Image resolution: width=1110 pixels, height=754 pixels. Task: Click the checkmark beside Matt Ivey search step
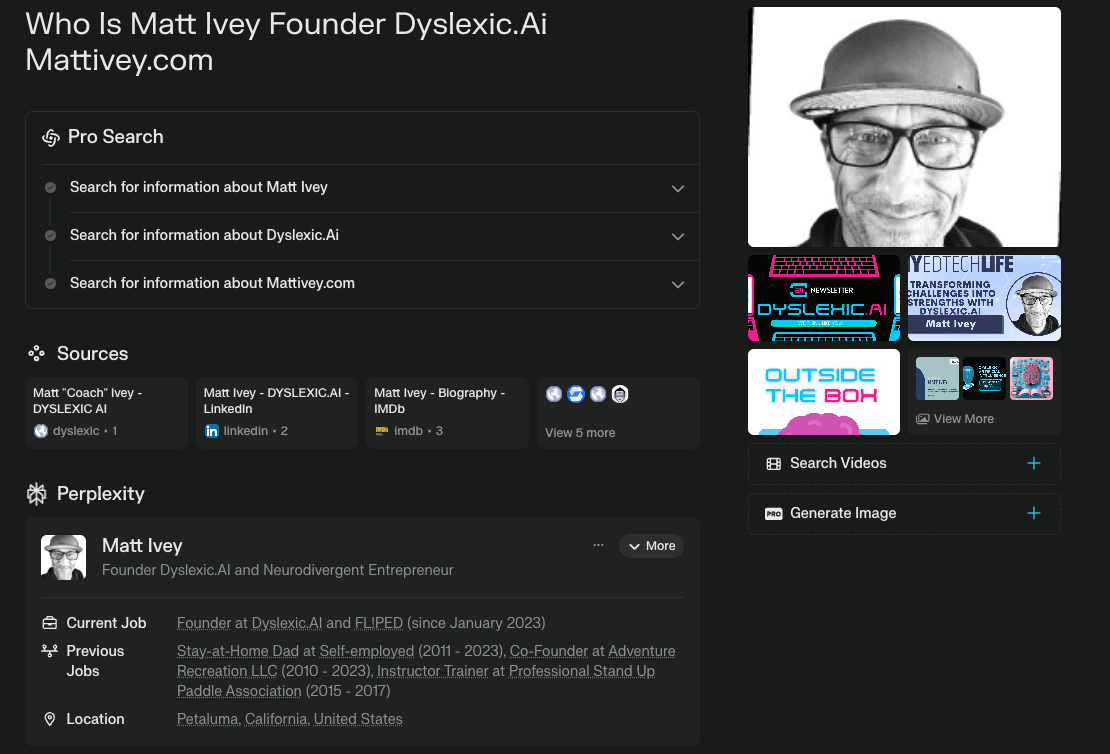pos(50,188)
